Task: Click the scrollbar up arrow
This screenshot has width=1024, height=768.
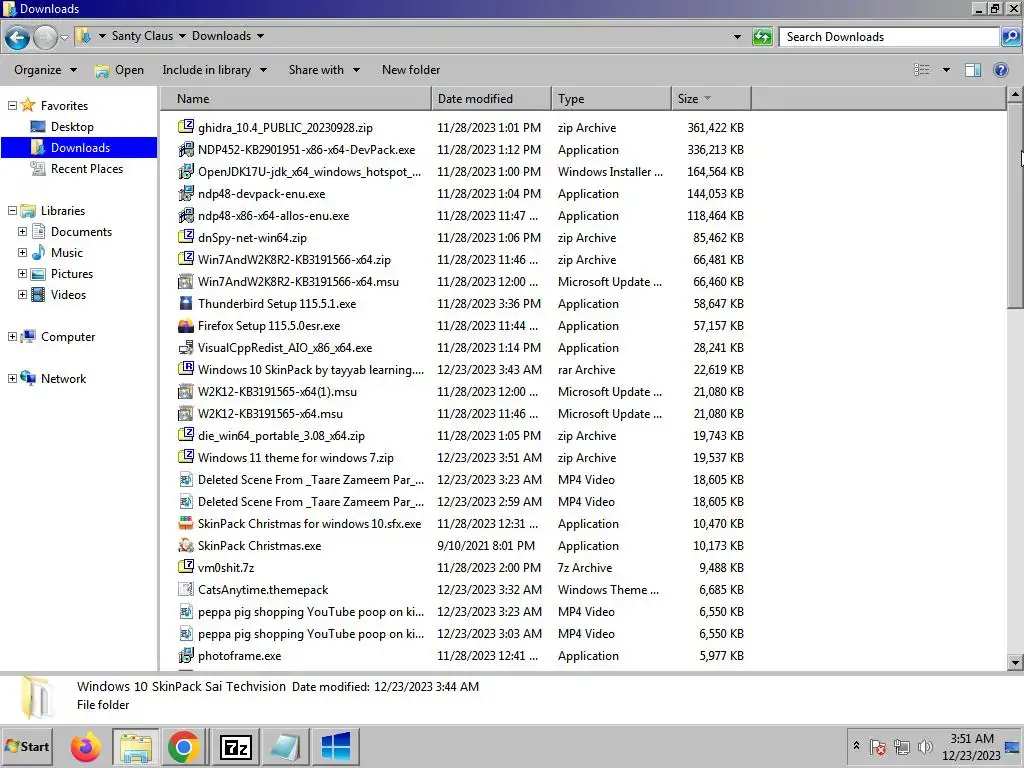Action: (x=1015, y=95)
